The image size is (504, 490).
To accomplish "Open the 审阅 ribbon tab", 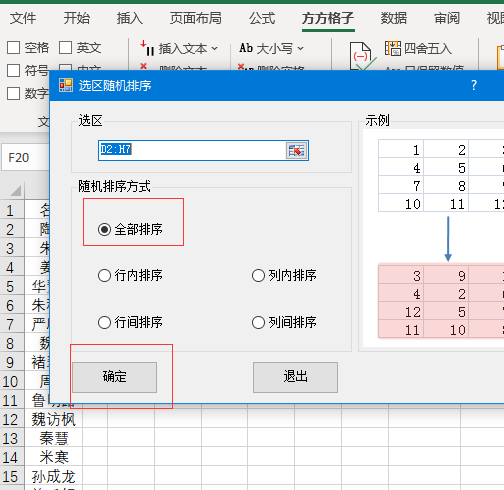I will tap(447, 18).
